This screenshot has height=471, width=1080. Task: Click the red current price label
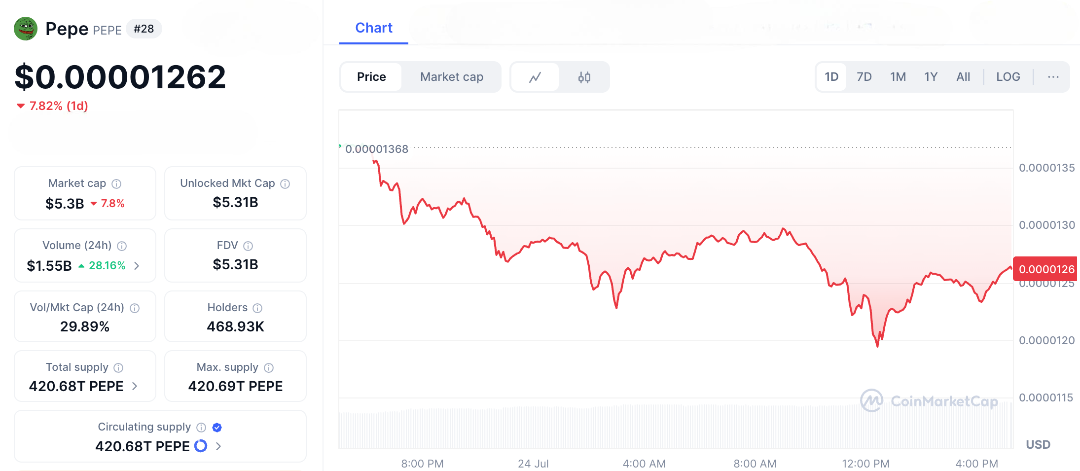tap(1044, 268)
